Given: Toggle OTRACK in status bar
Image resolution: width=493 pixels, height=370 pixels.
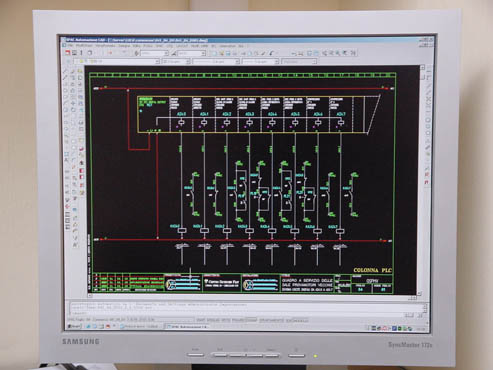Looking at the screenshot, I should (271, 320).
